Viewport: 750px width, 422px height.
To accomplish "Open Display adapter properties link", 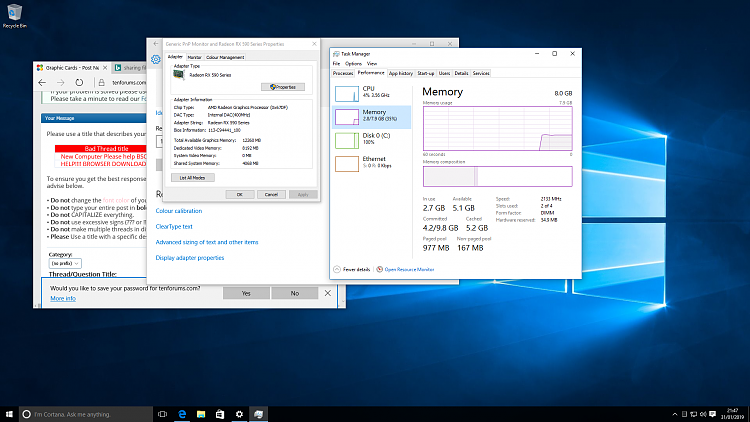I will (189, 258).
